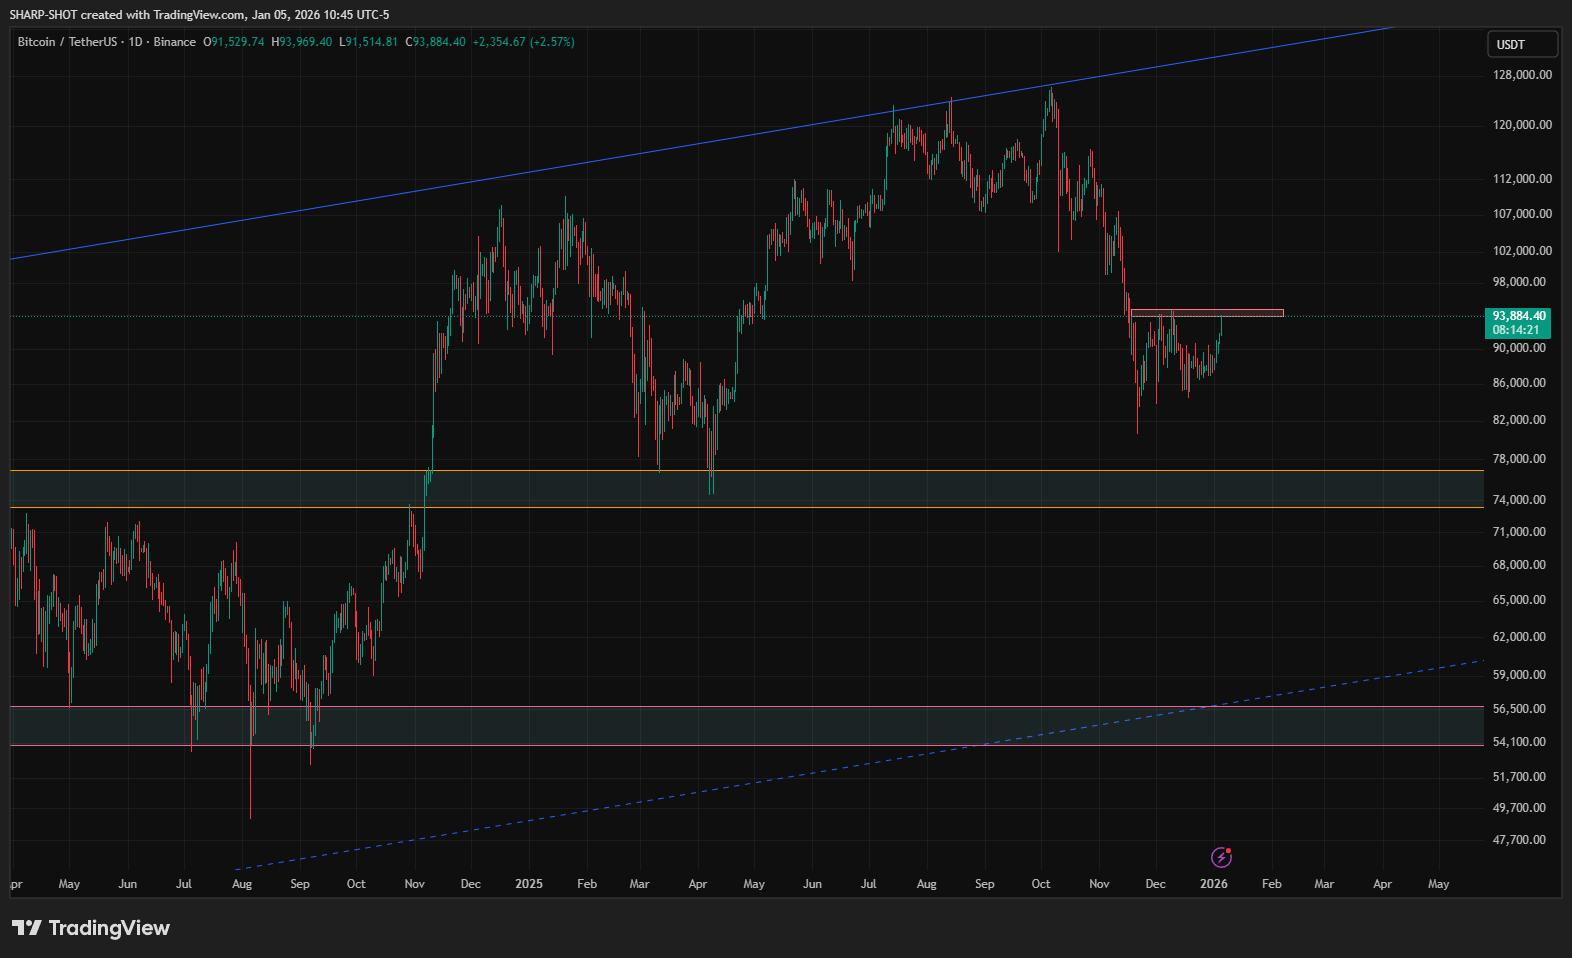Click the 74,000.00 price axis label
The height and width of the screenshot is (958, 1572).
(1519, 500)
